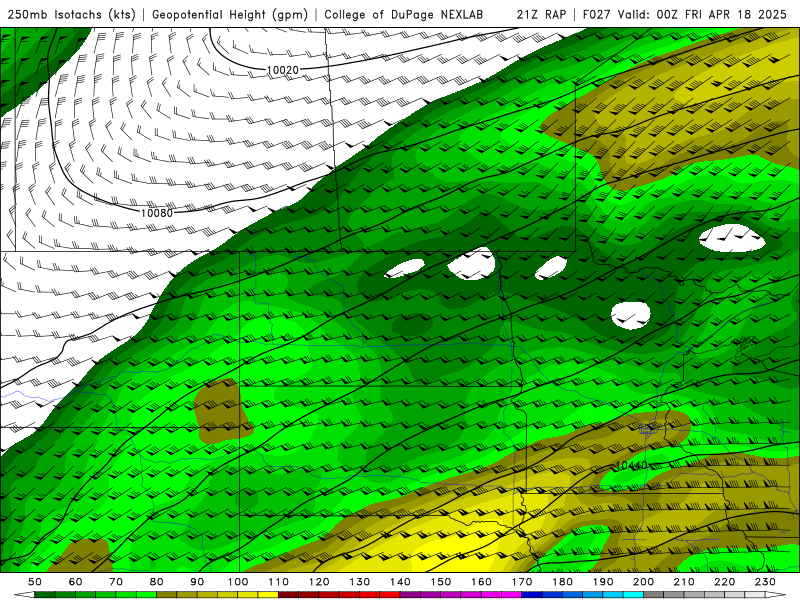Click the 180 label on the color bar
The width and height of the screenshot is (800, 600).
[x=562, y=582]
